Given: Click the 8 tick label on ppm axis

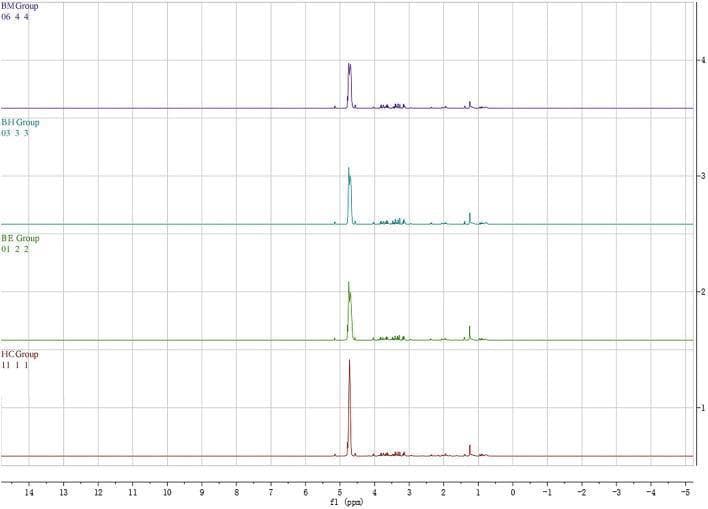Looking at the screenshot, I should click(236, 492).
